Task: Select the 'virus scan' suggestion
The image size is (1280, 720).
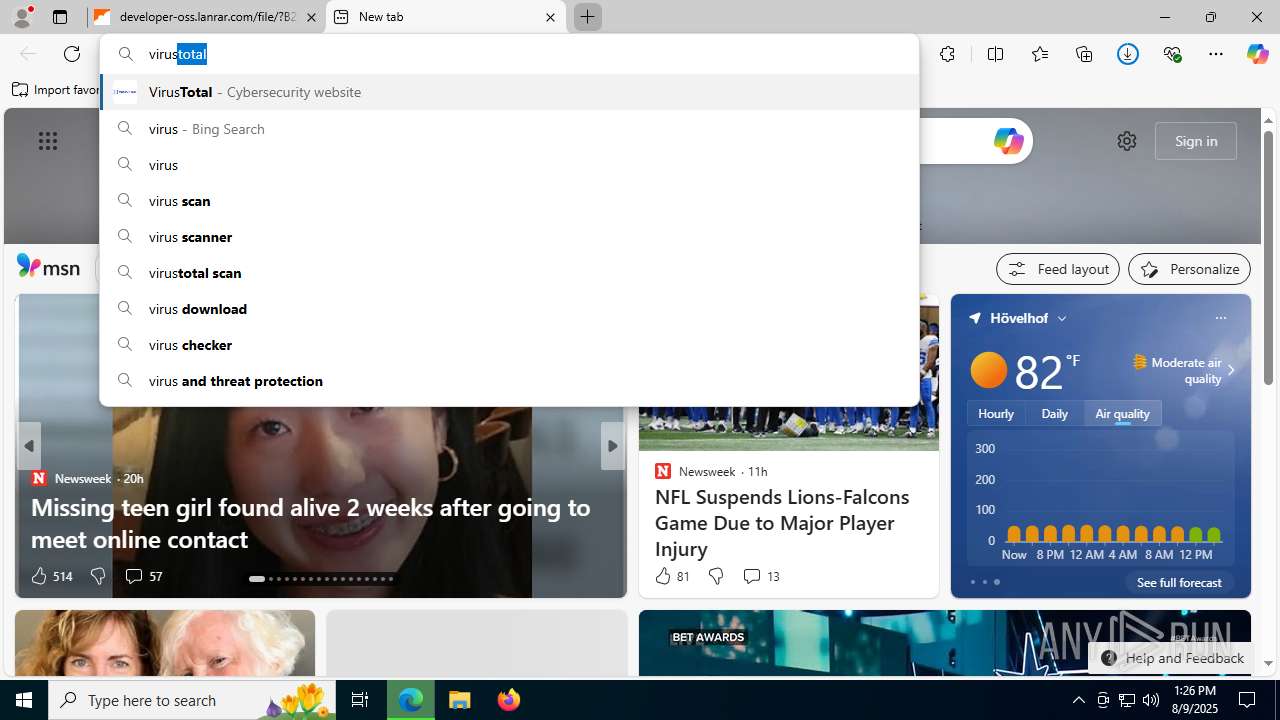Action: click(509, 201)
